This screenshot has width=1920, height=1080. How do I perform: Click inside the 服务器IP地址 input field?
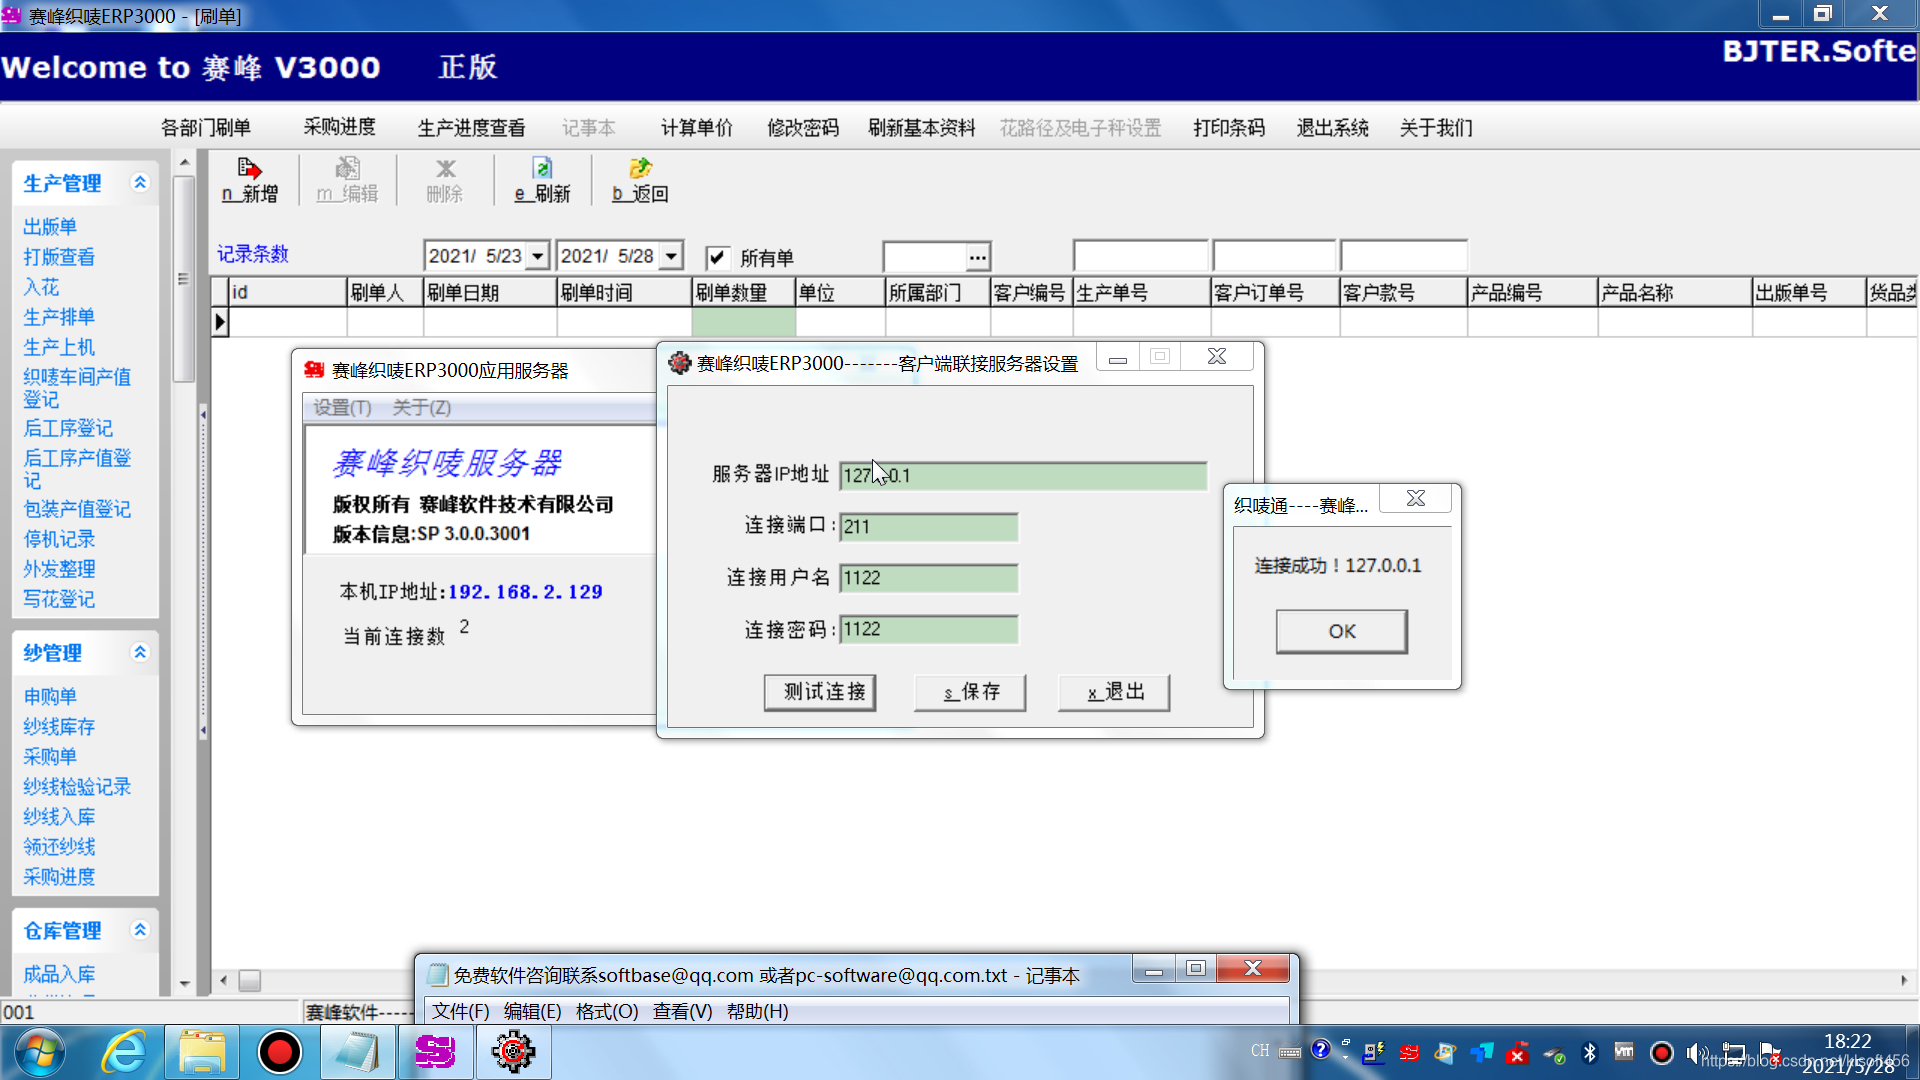tap(1022, 475)
